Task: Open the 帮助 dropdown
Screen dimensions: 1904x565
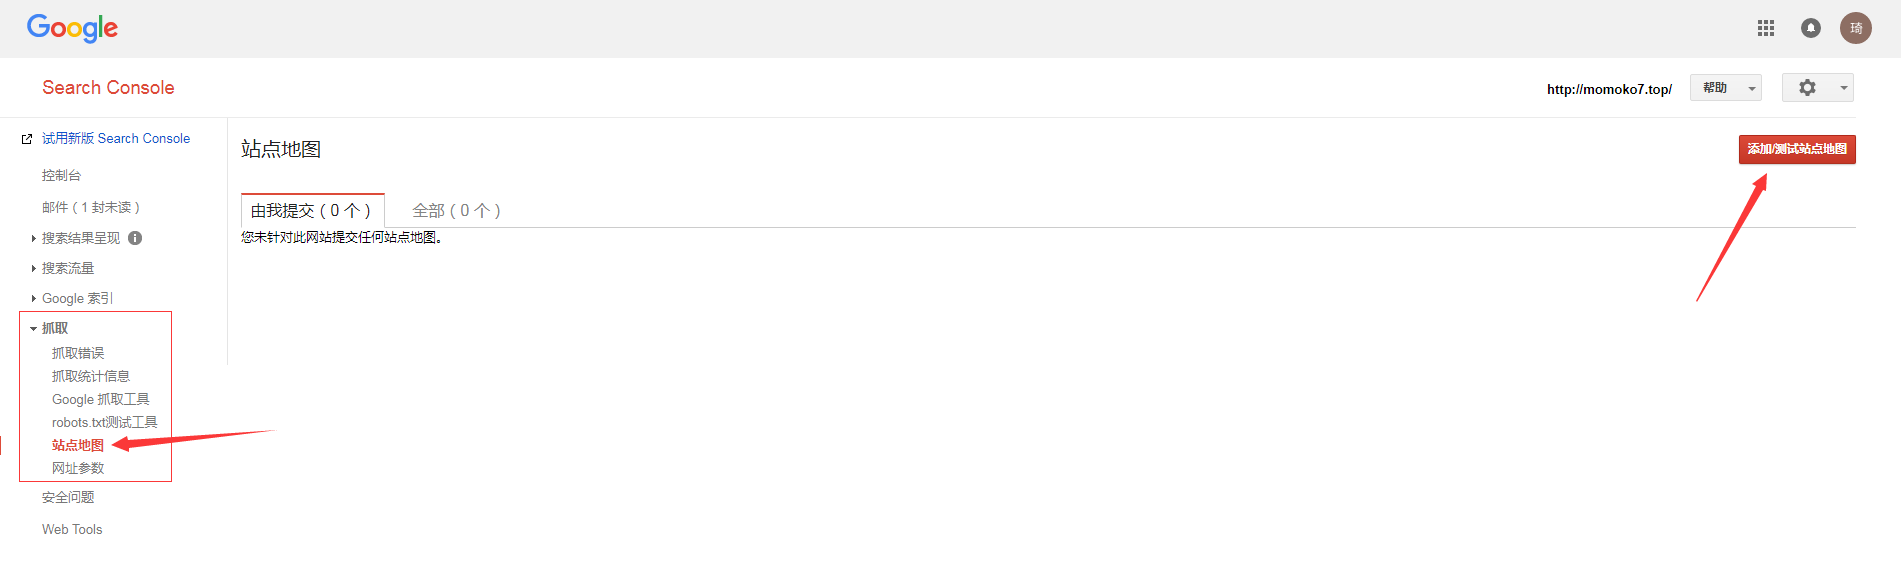Action: pos(1726,88)
